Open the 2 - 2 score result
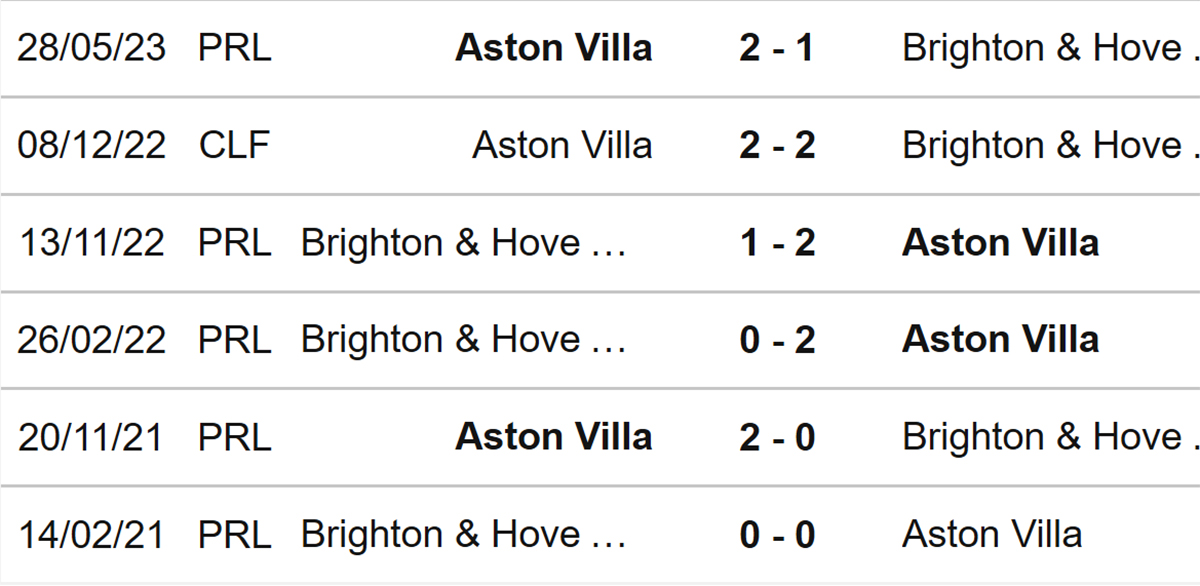The width and height of the screenshot is (1200, 586). 777,146
